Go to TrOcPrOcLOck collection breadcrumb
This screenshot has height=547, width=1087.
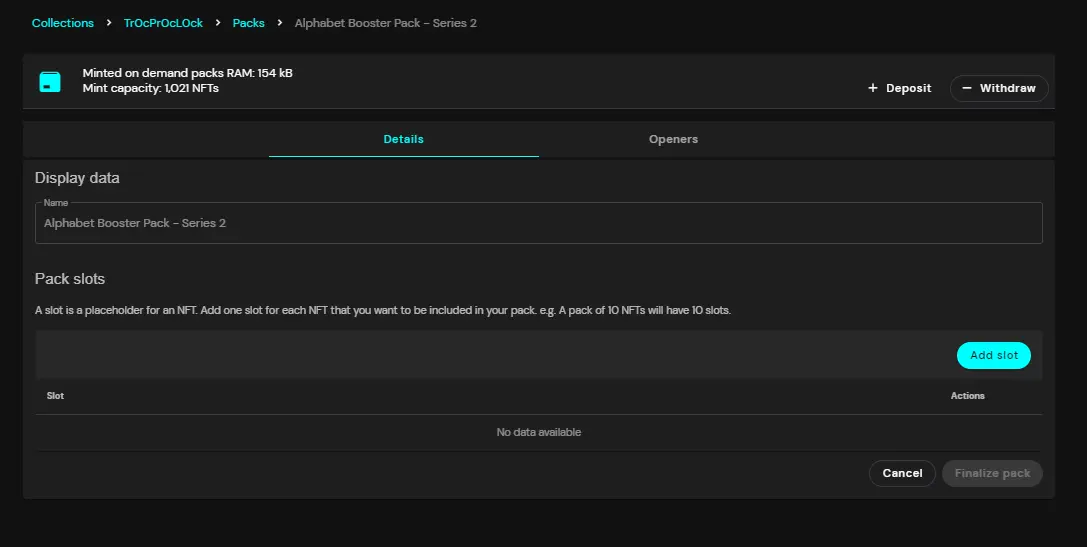(x=163, y=23)
